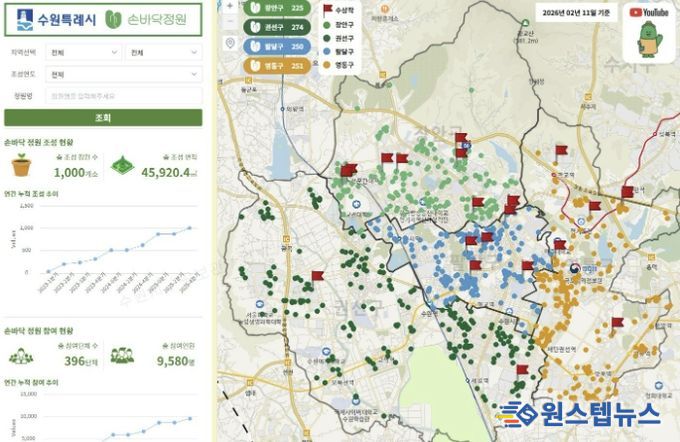
Task: Click the location pin icon on map
Action: point(231,43)
